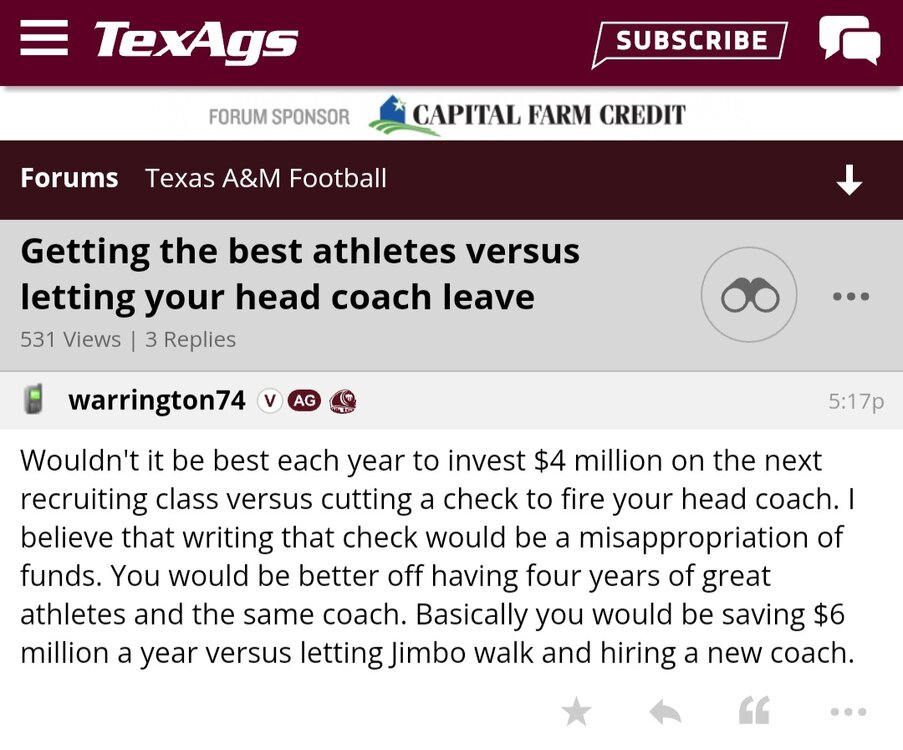Viewport: 903px width, 750px height.
Task: Open the hamburger navigation menu
Action: (x=44, y=39)
